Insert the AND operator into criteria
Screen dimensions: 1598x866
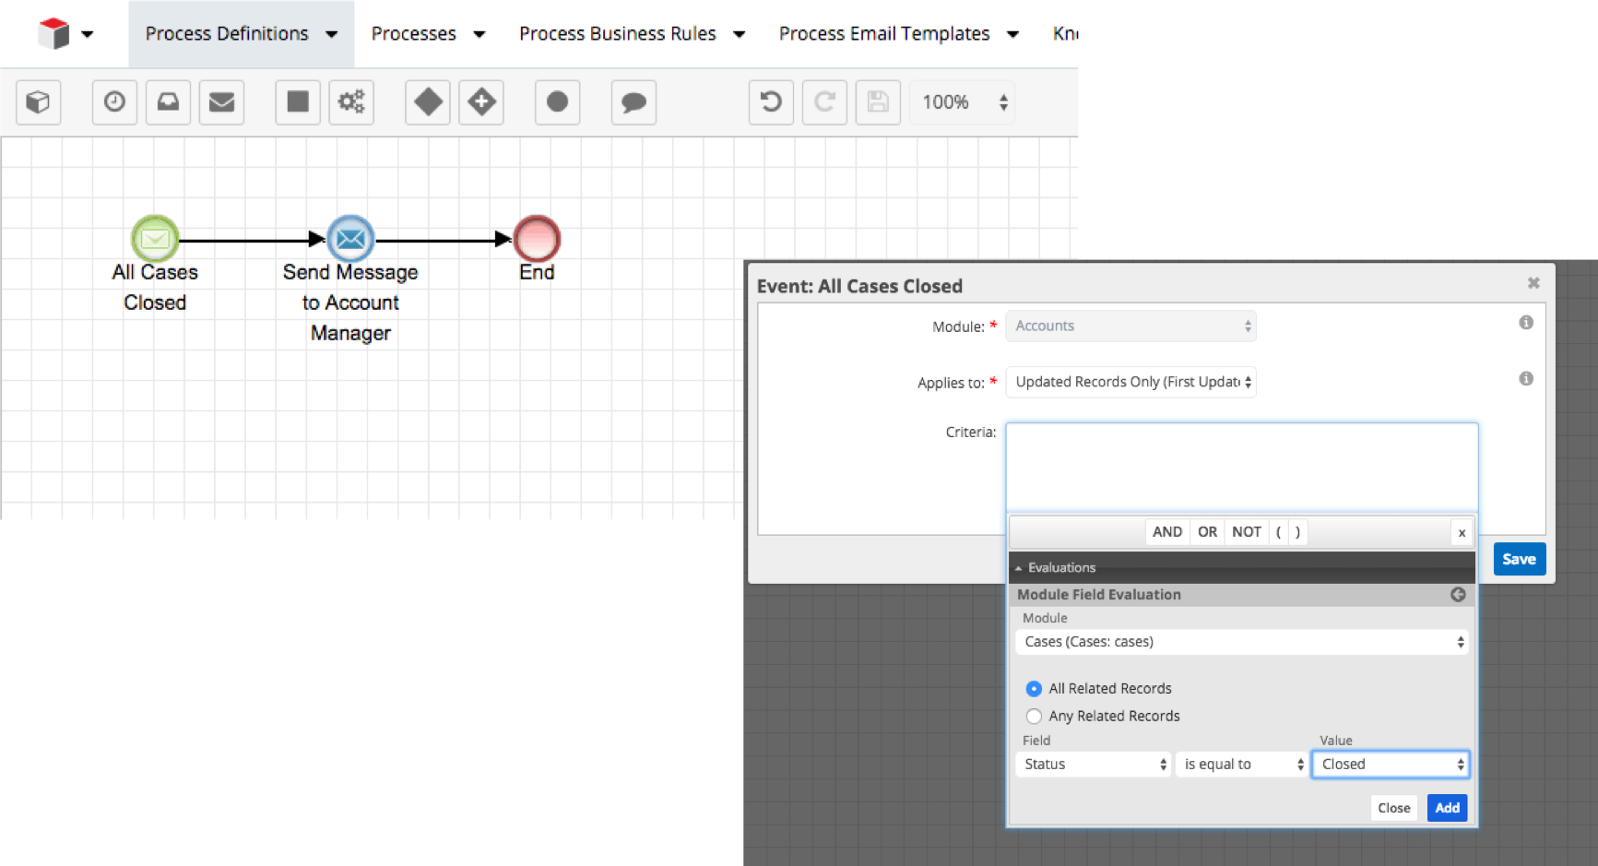pyautogui.click(x=1167, y=532)
